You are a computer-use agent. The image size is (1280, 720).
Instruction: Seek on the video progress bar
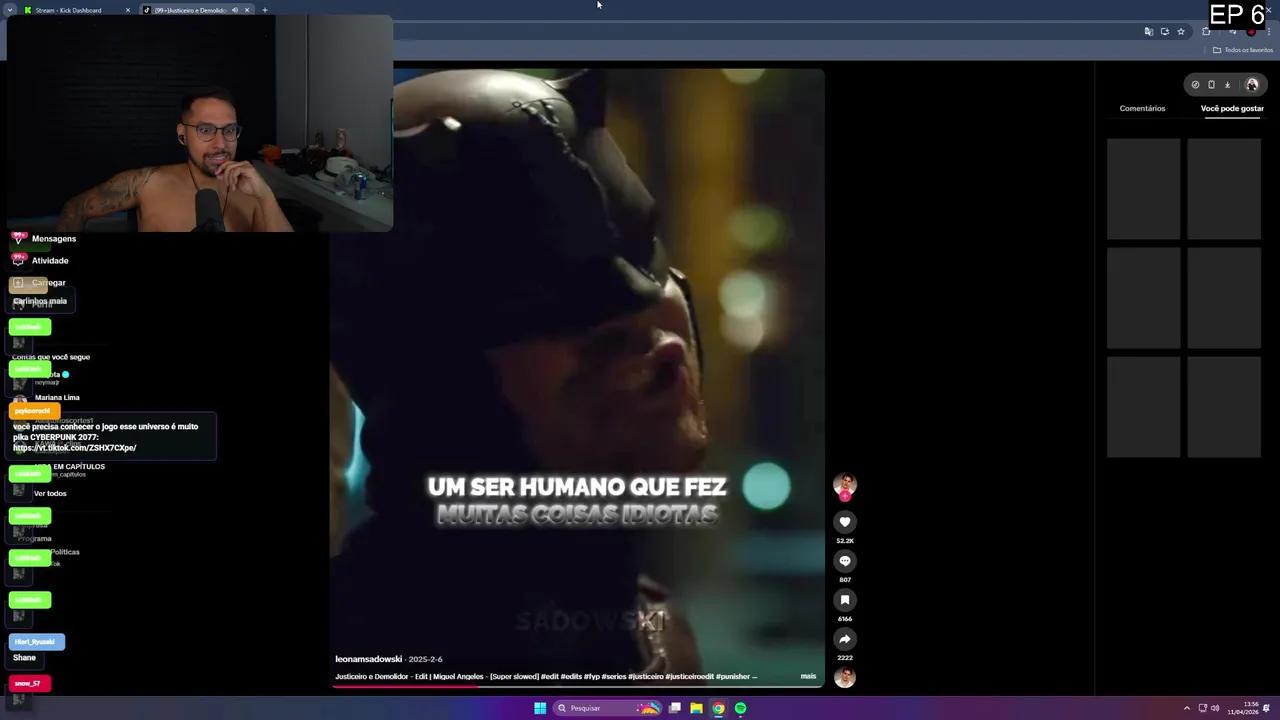point(577,686)
